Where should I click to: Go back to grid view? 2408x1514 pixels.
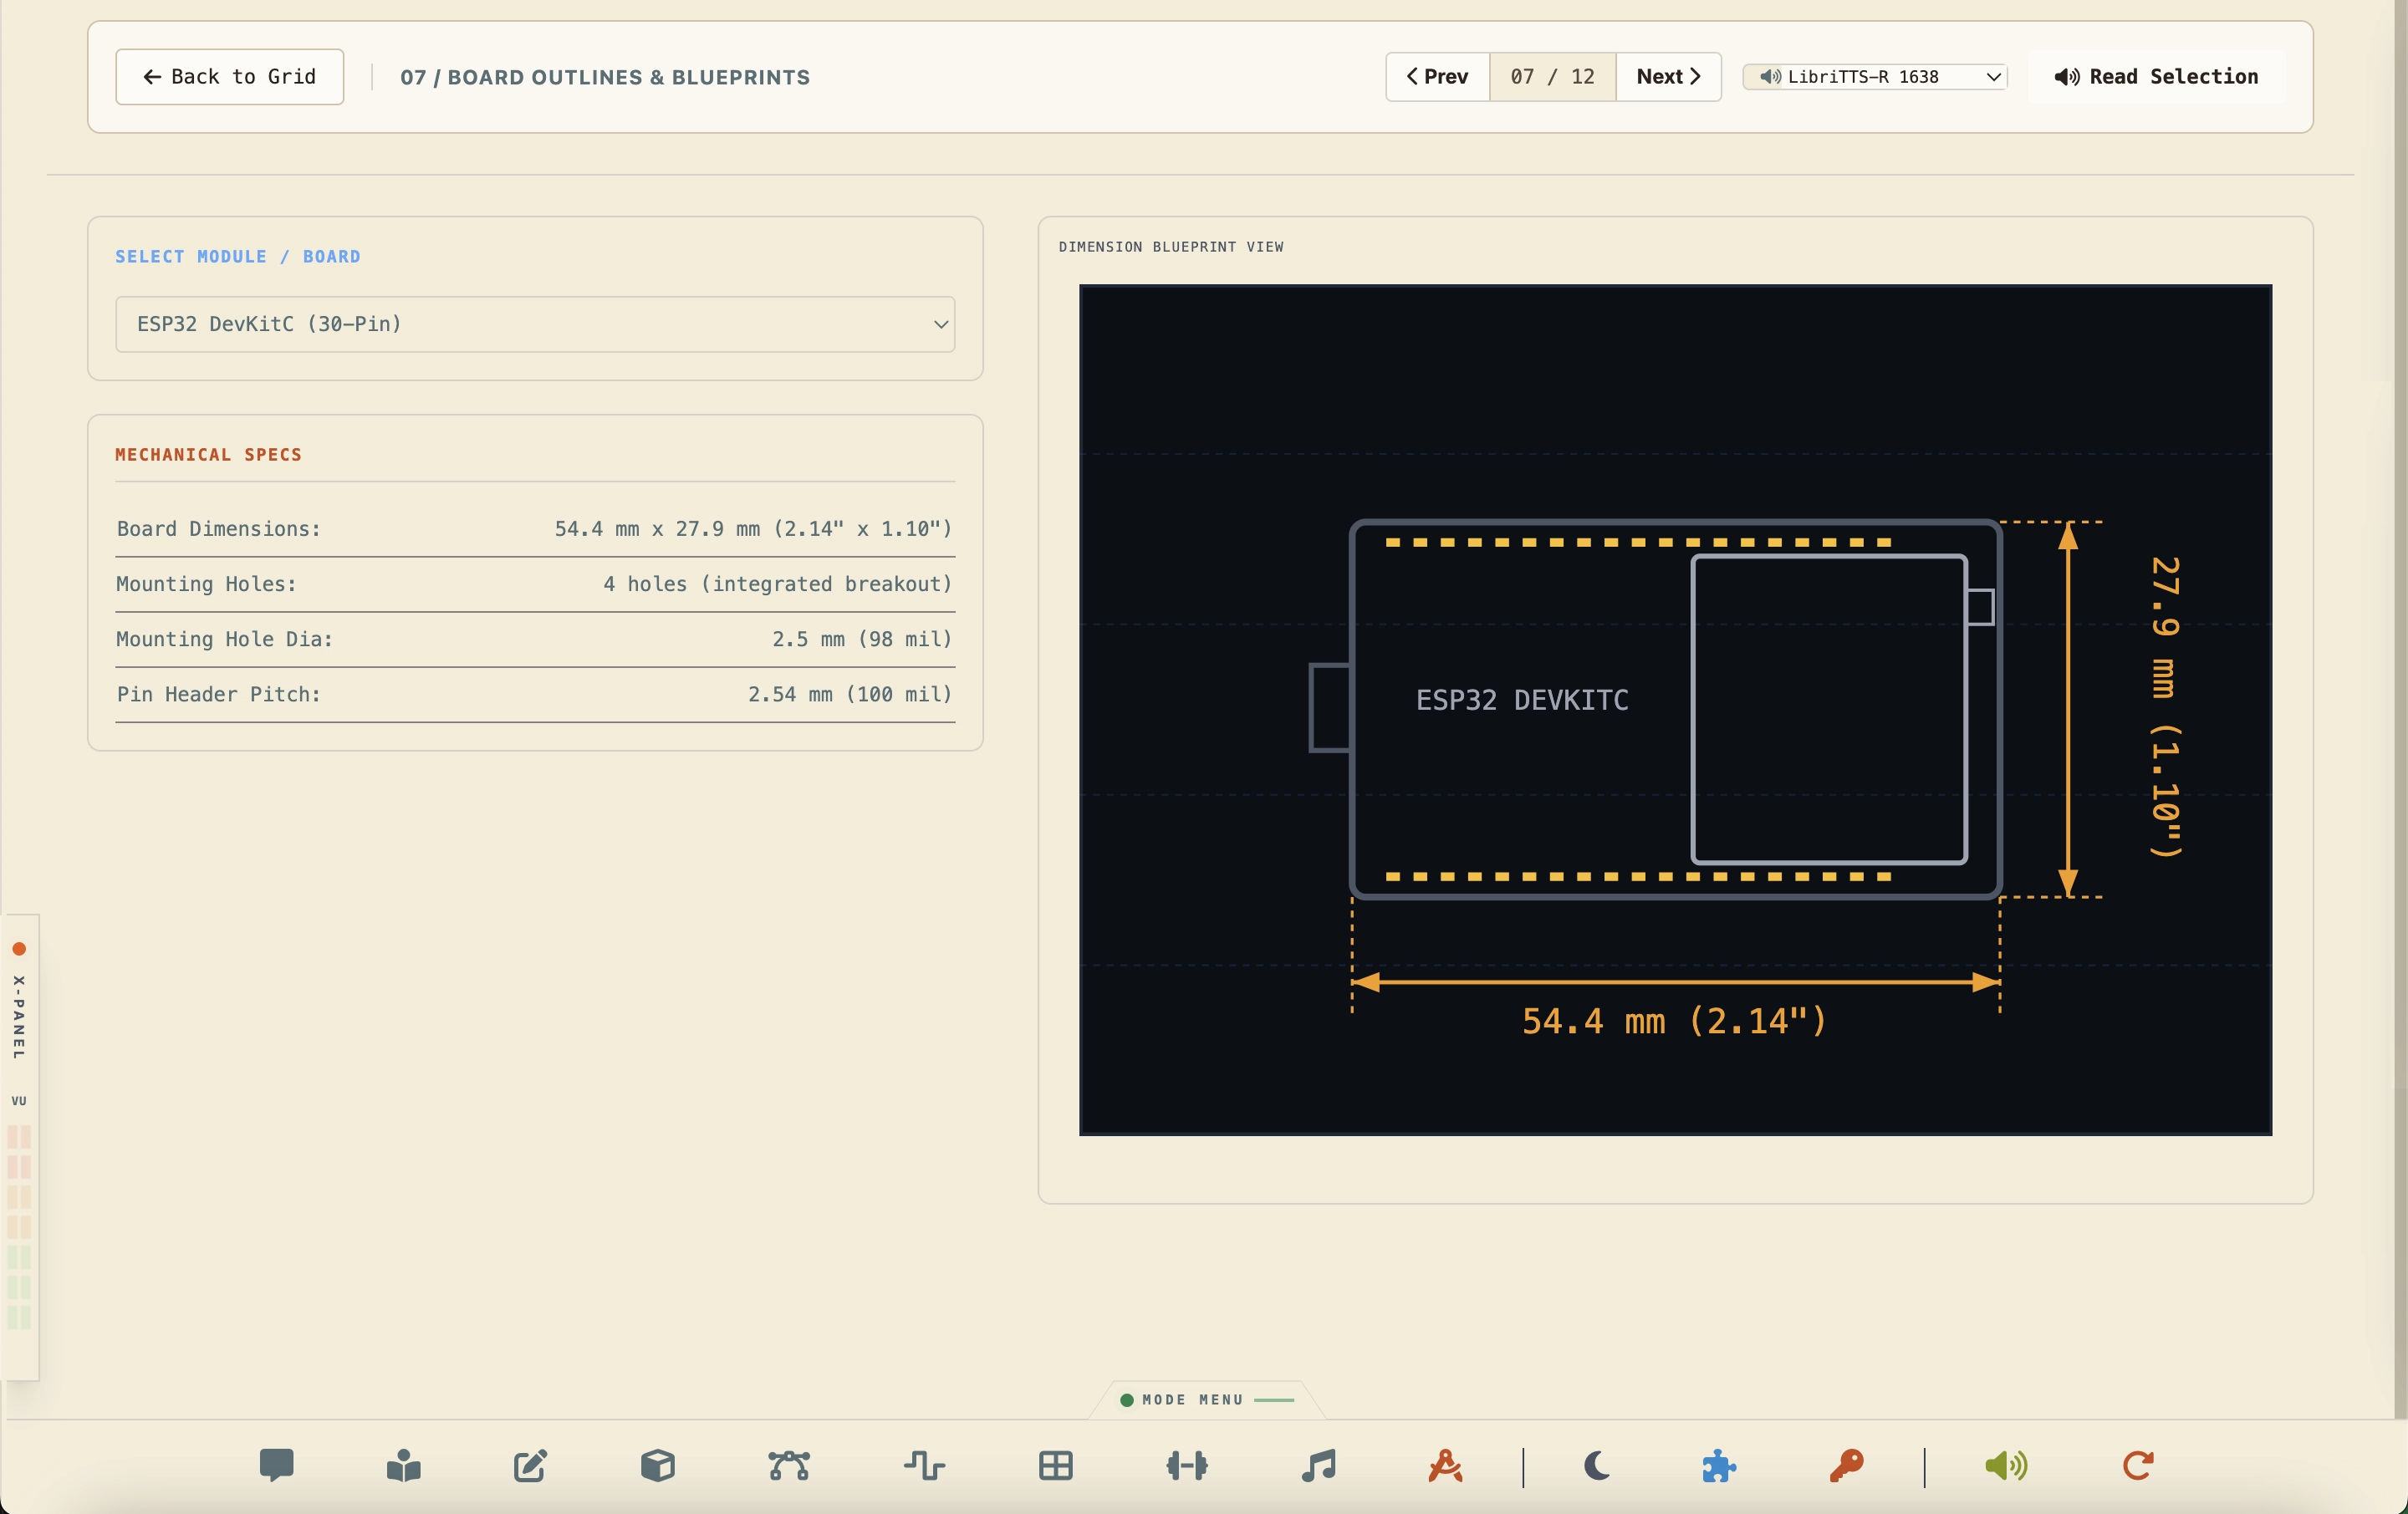[x=229, y=76]
